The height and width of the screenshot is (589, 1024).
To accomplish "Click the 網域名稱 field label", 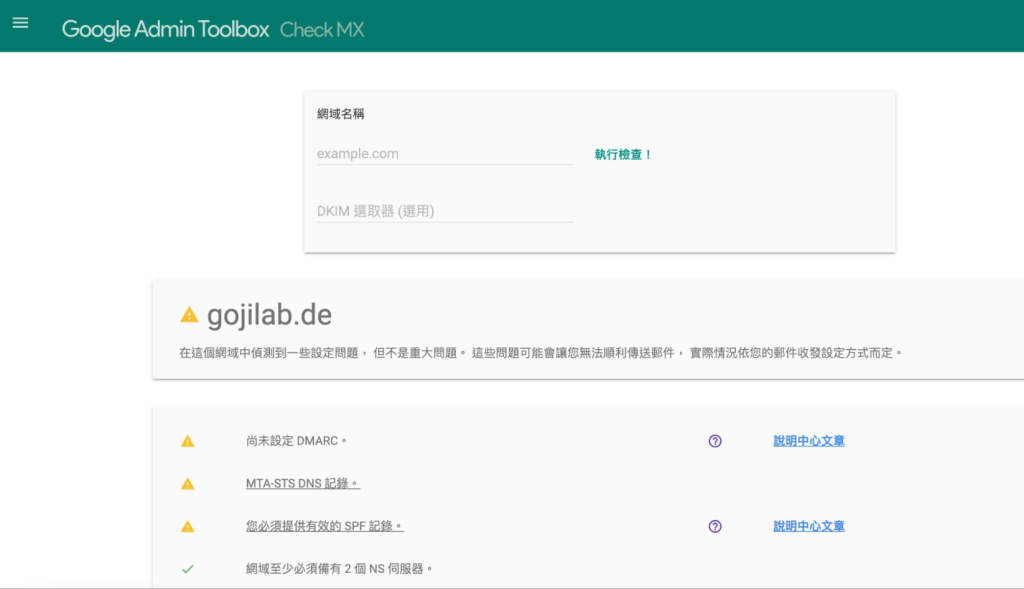I will [x=340, y=114].
